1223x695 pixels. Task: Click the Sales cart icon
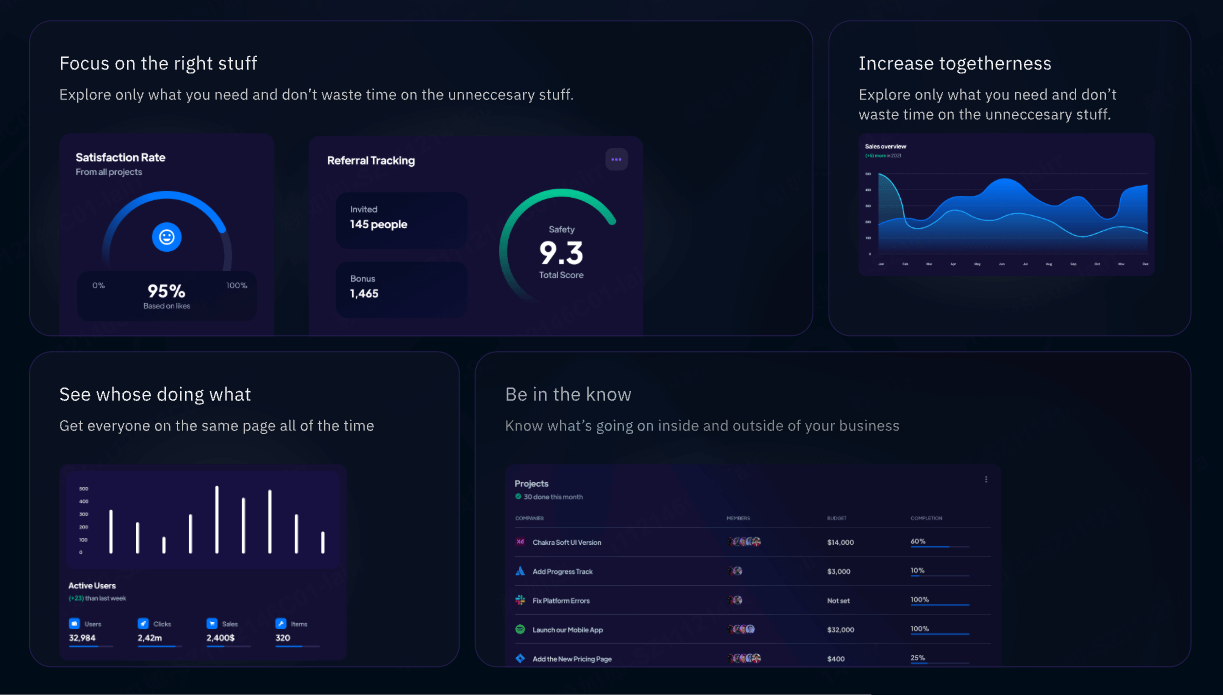point(212,623)
